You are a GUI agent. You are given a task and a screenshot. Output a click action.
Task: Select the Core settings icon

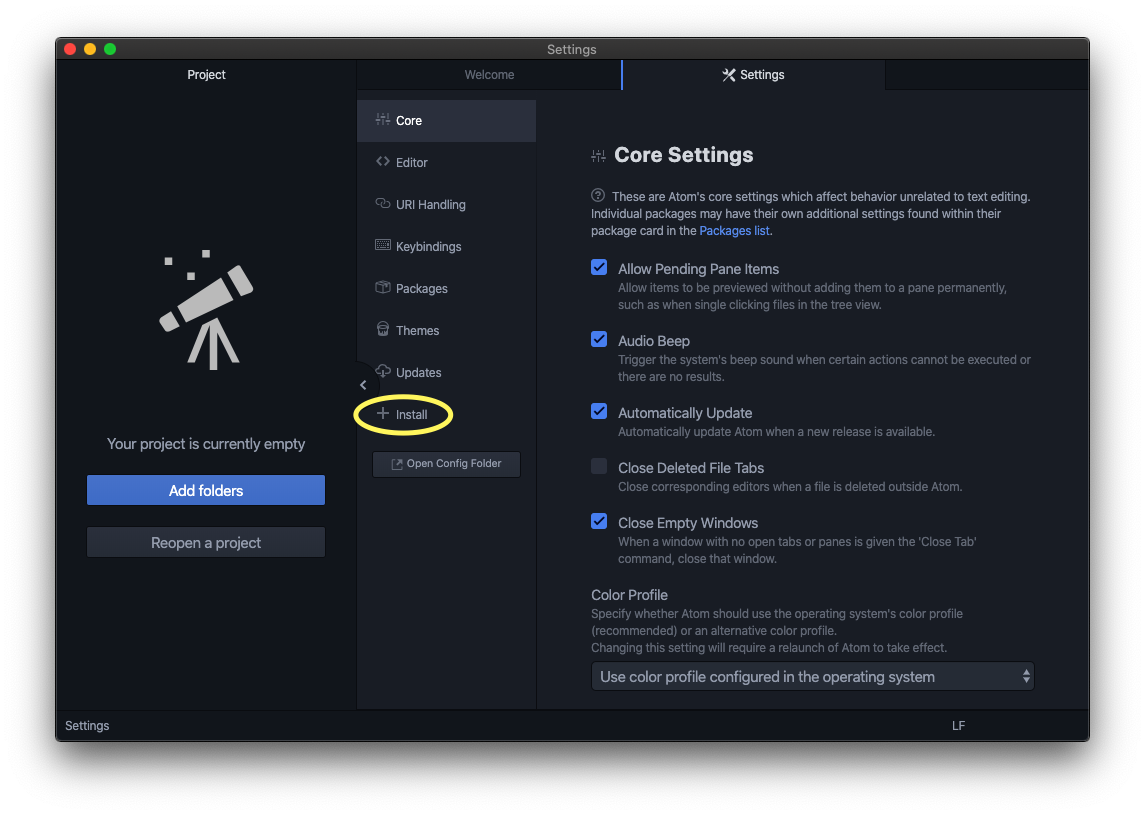384,120
